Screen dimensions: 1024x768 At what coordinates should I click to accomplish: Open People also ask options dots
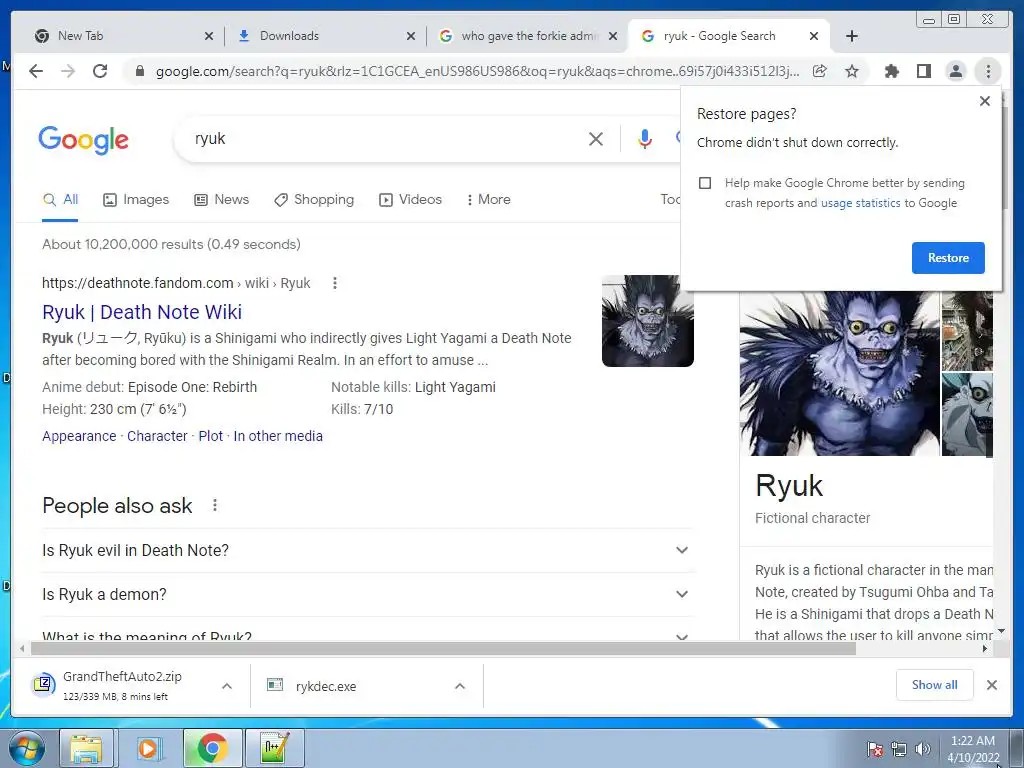(215, 505)
